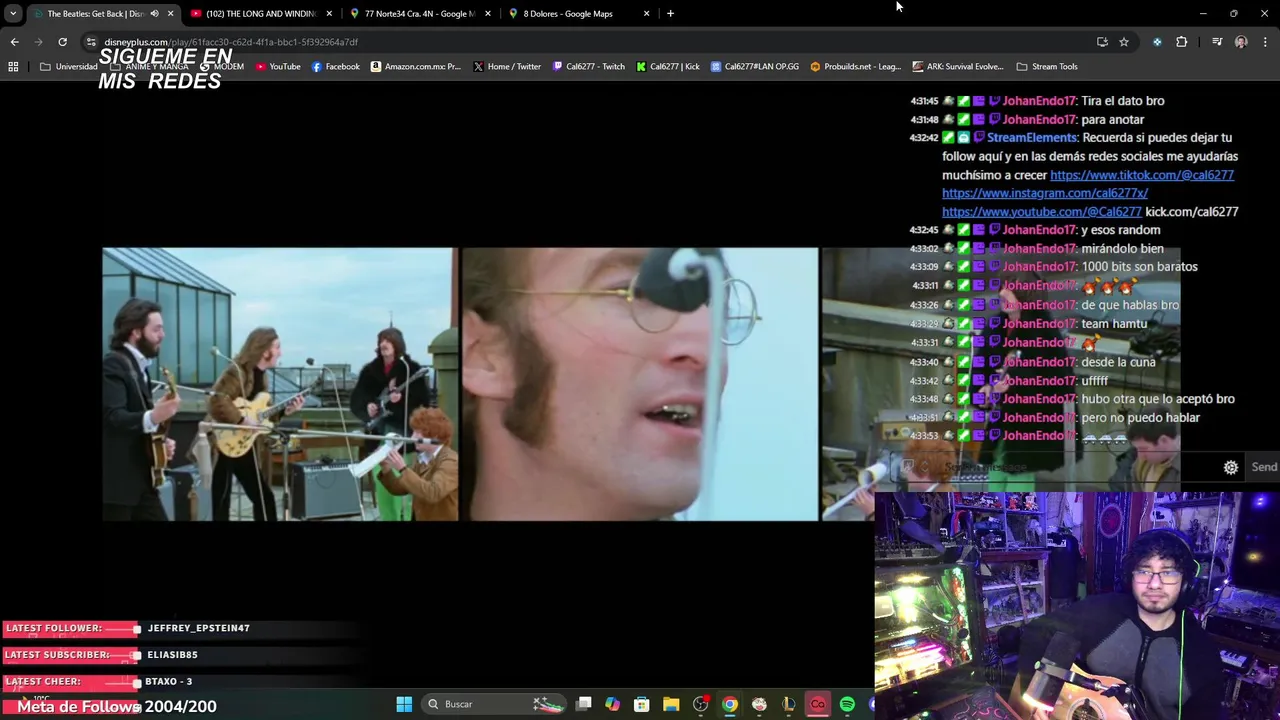Open the Probuilds.net bookmark
The width and height of the screenshot is (1280, 720).
856,67
